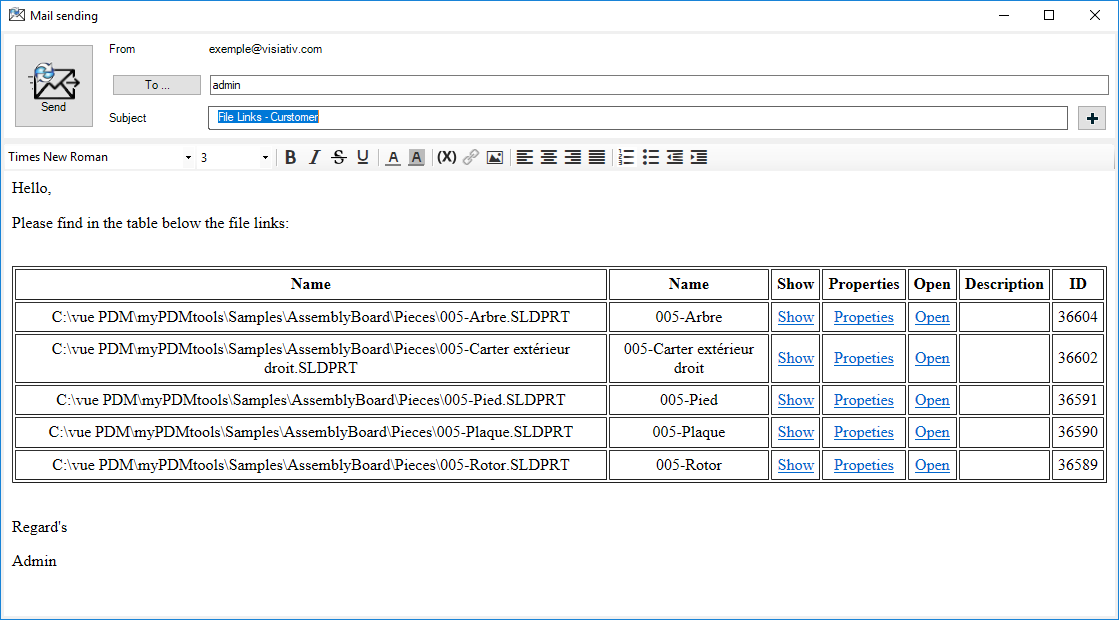Viewport: 1119px width, 620px height.
Task: Open the font color picker
Action: tap(393, 157)
